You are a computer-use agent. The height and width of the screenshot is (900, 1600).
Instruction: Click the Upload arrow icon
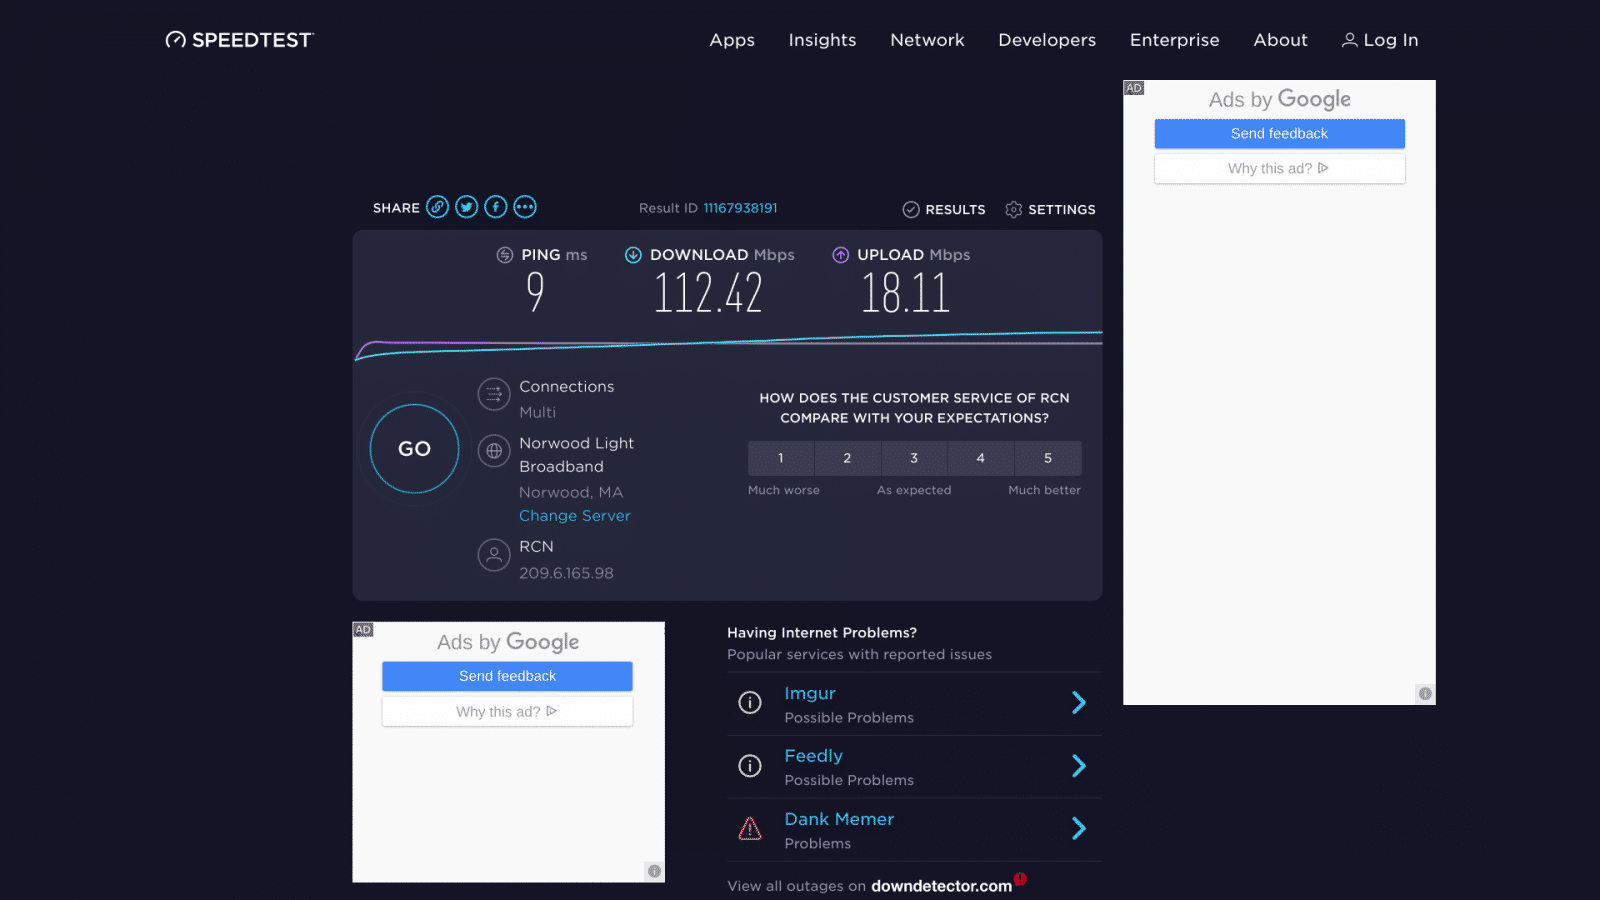point(841,255)
